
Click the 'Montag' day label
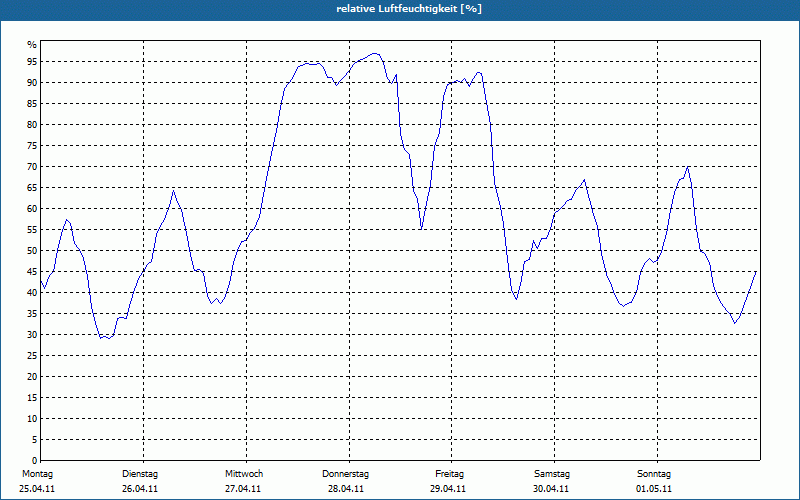[37, 474]
